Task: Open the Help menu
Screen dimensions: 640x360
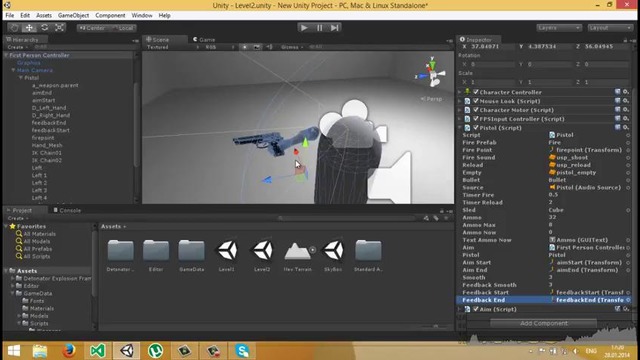Action: coord(164,16)
